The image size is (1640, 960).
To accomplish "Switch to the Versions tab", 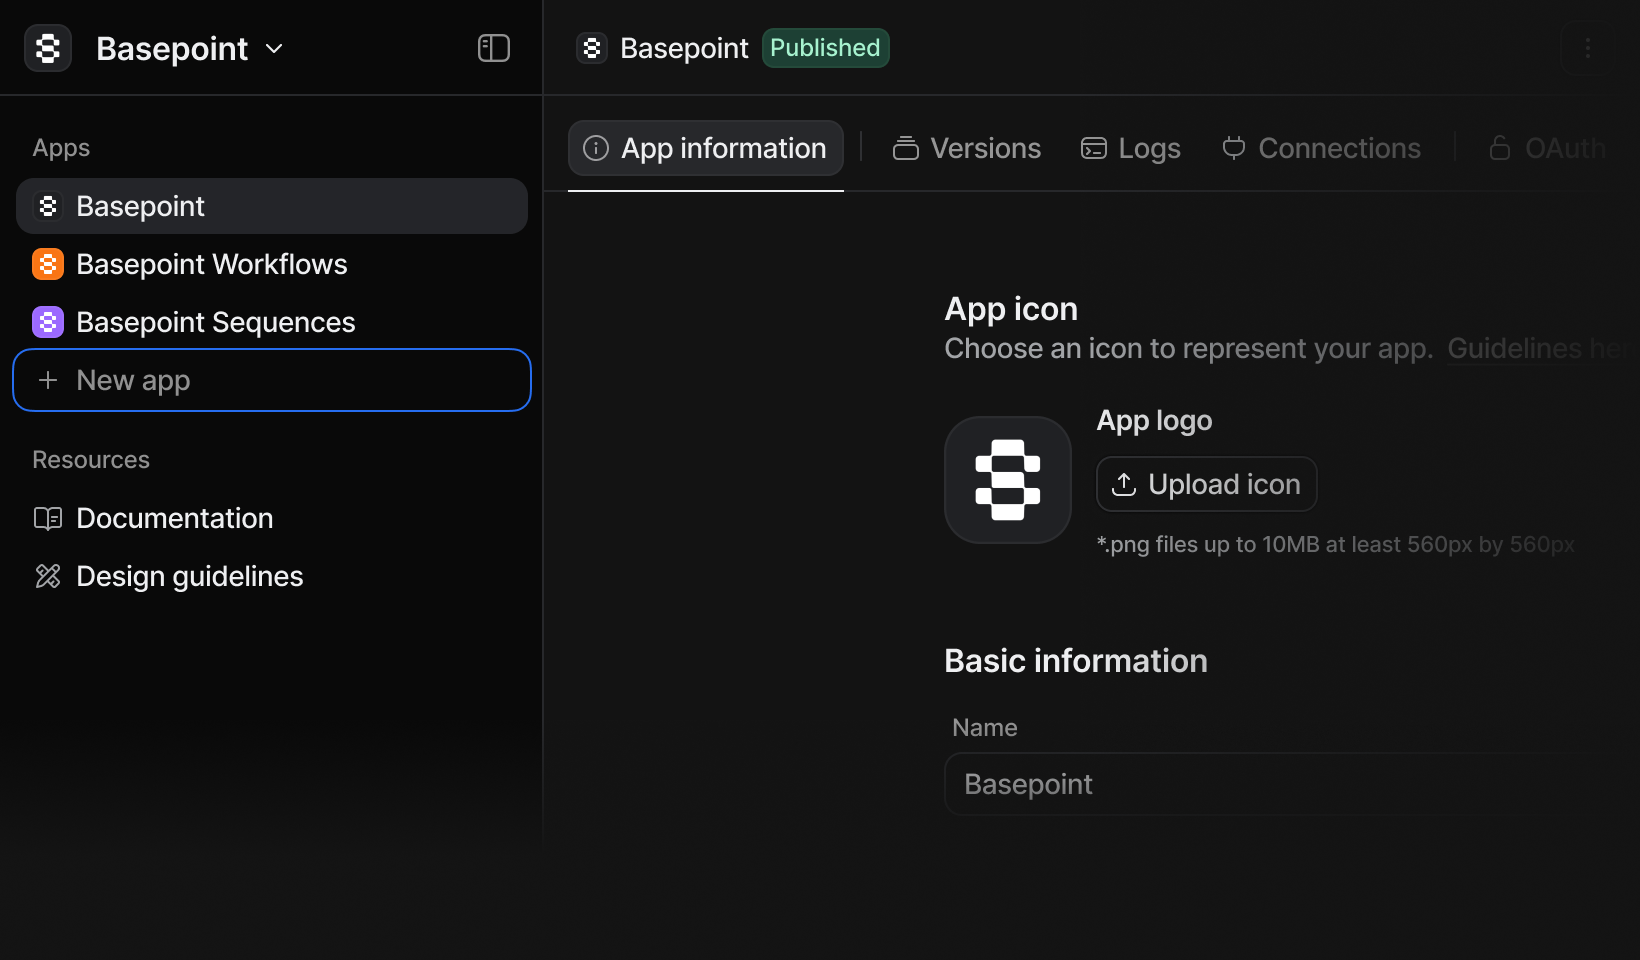I will pyautogui.click(x=967, y=148).
